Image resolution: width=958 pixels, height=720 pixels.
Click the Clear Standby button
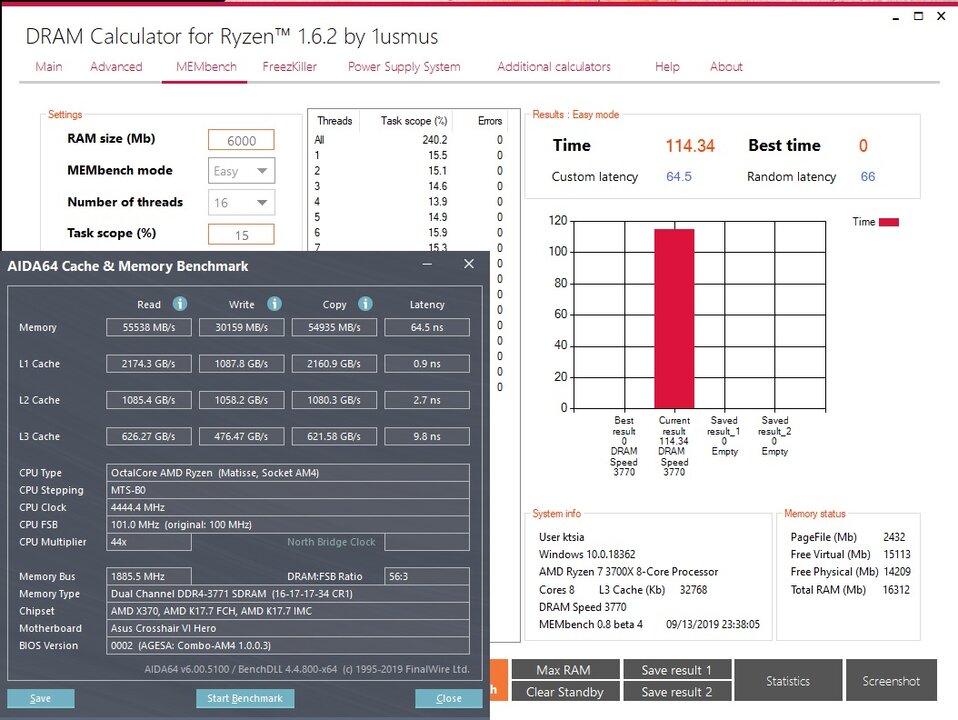(x=565, y=691)
